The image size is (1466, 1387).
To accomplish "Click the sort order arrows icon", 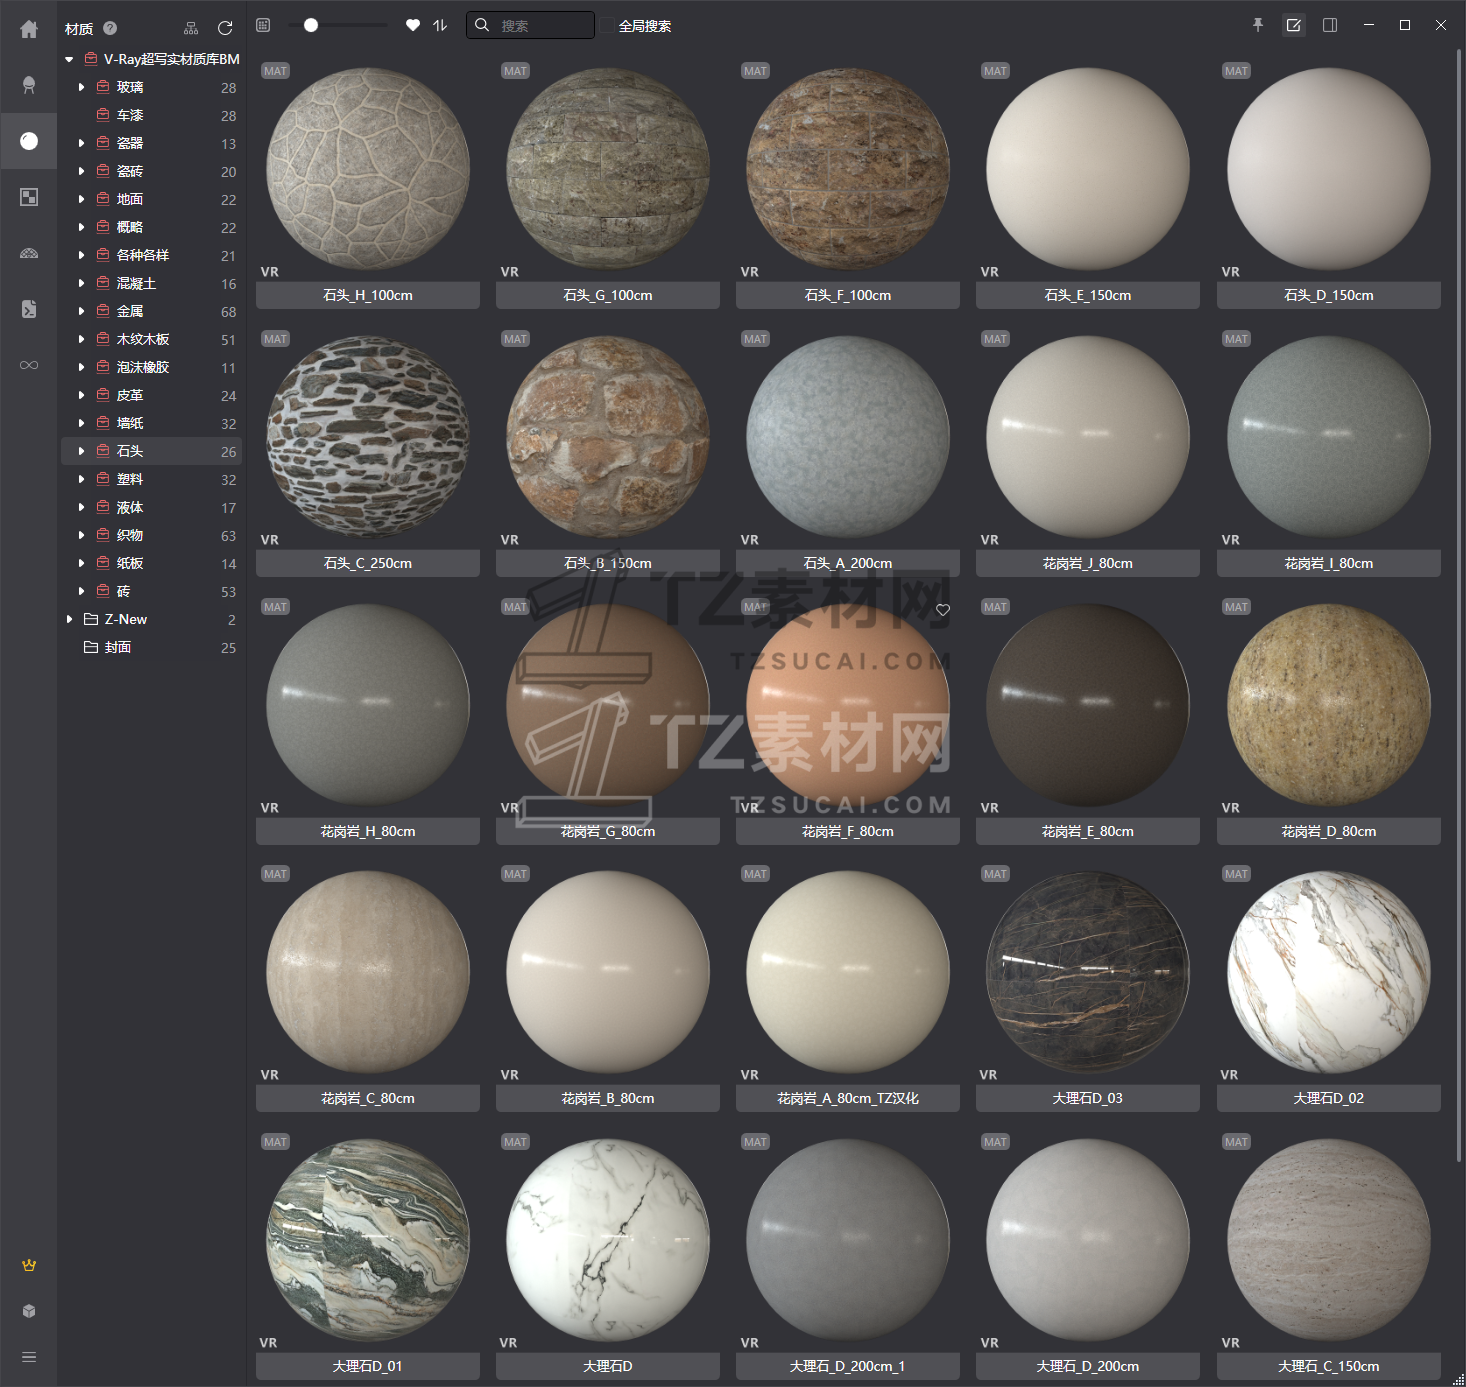I will pyautogui.click(x=440, y=25).
